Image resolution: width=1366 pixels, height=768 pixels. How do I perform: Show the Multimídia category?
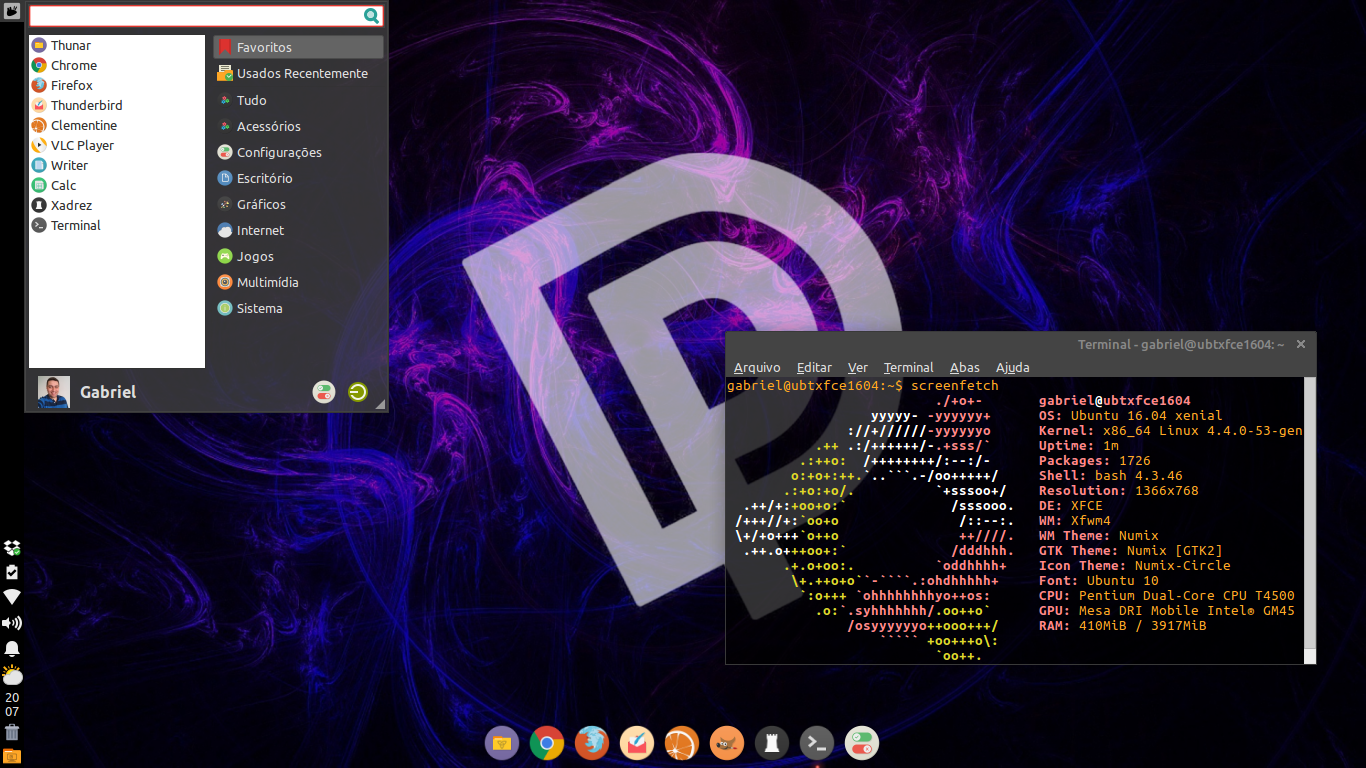coord(298,282)
